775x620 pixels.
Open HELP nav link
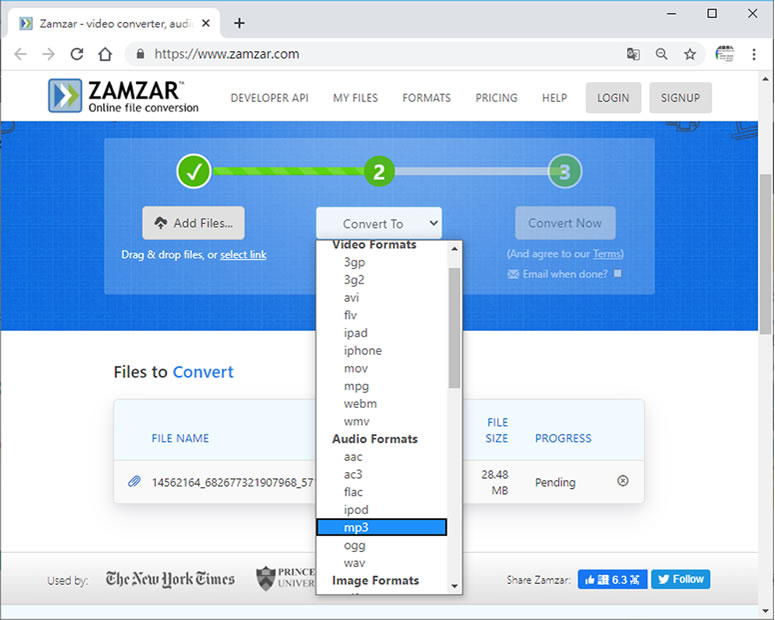(x=555, y=98)
